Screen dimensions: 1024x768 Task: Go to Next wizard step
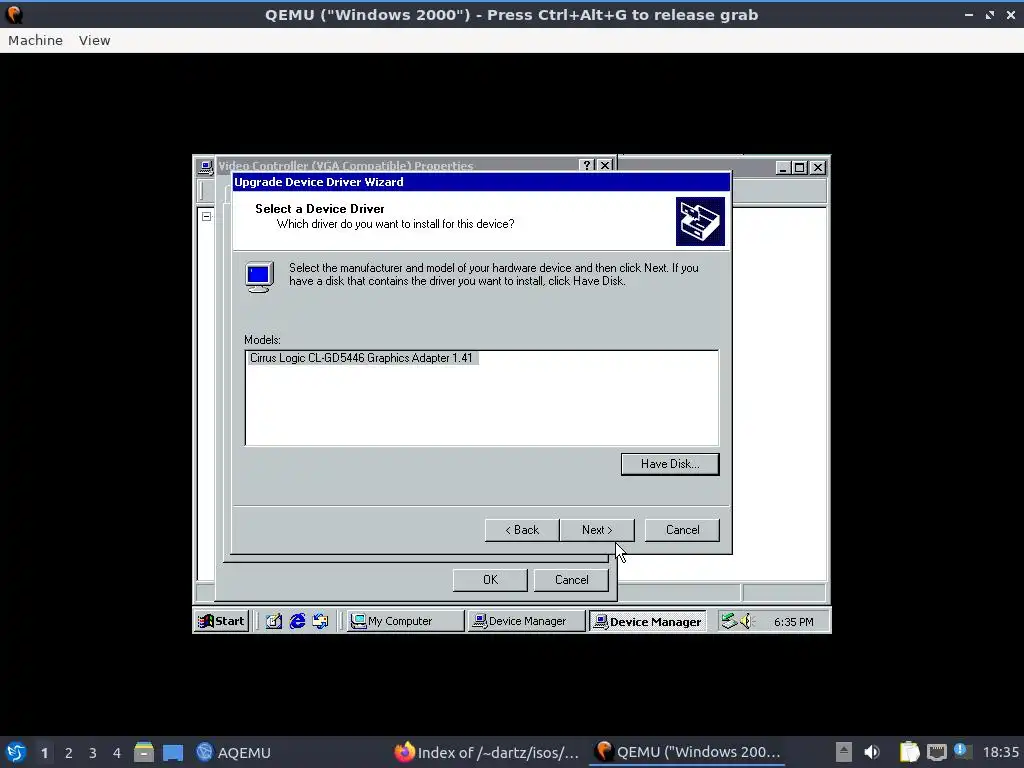pyautogui.click(x=597, y=530)
